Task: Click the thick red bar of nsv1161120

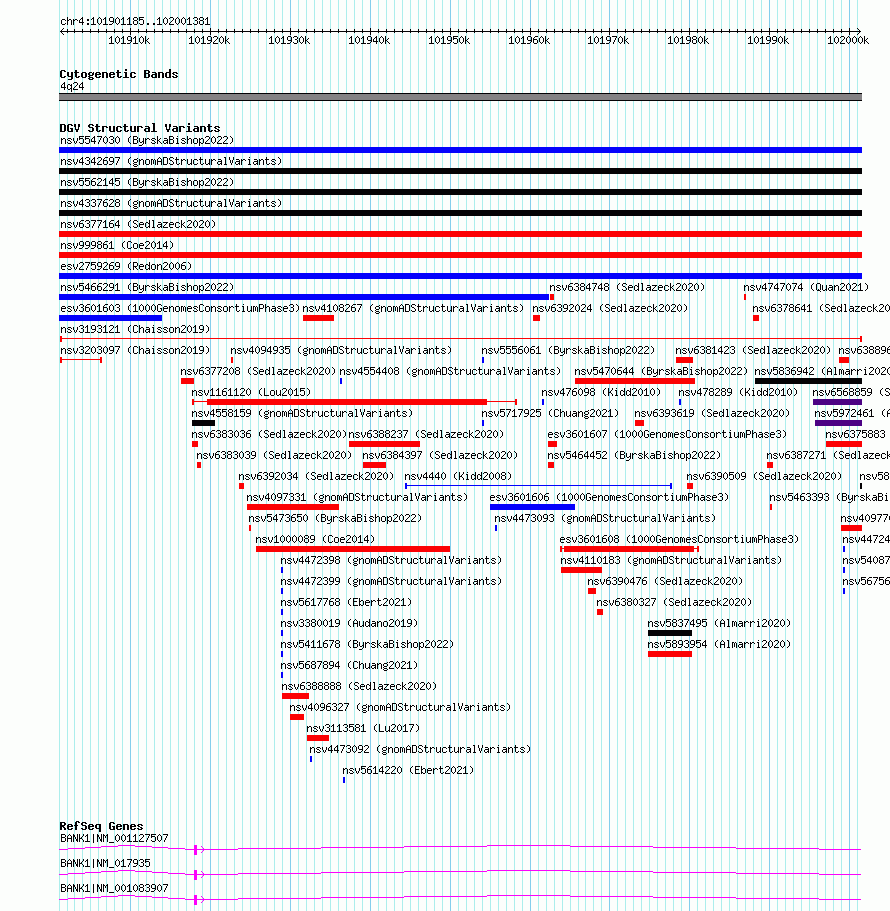Action: [x=347, y=401]
